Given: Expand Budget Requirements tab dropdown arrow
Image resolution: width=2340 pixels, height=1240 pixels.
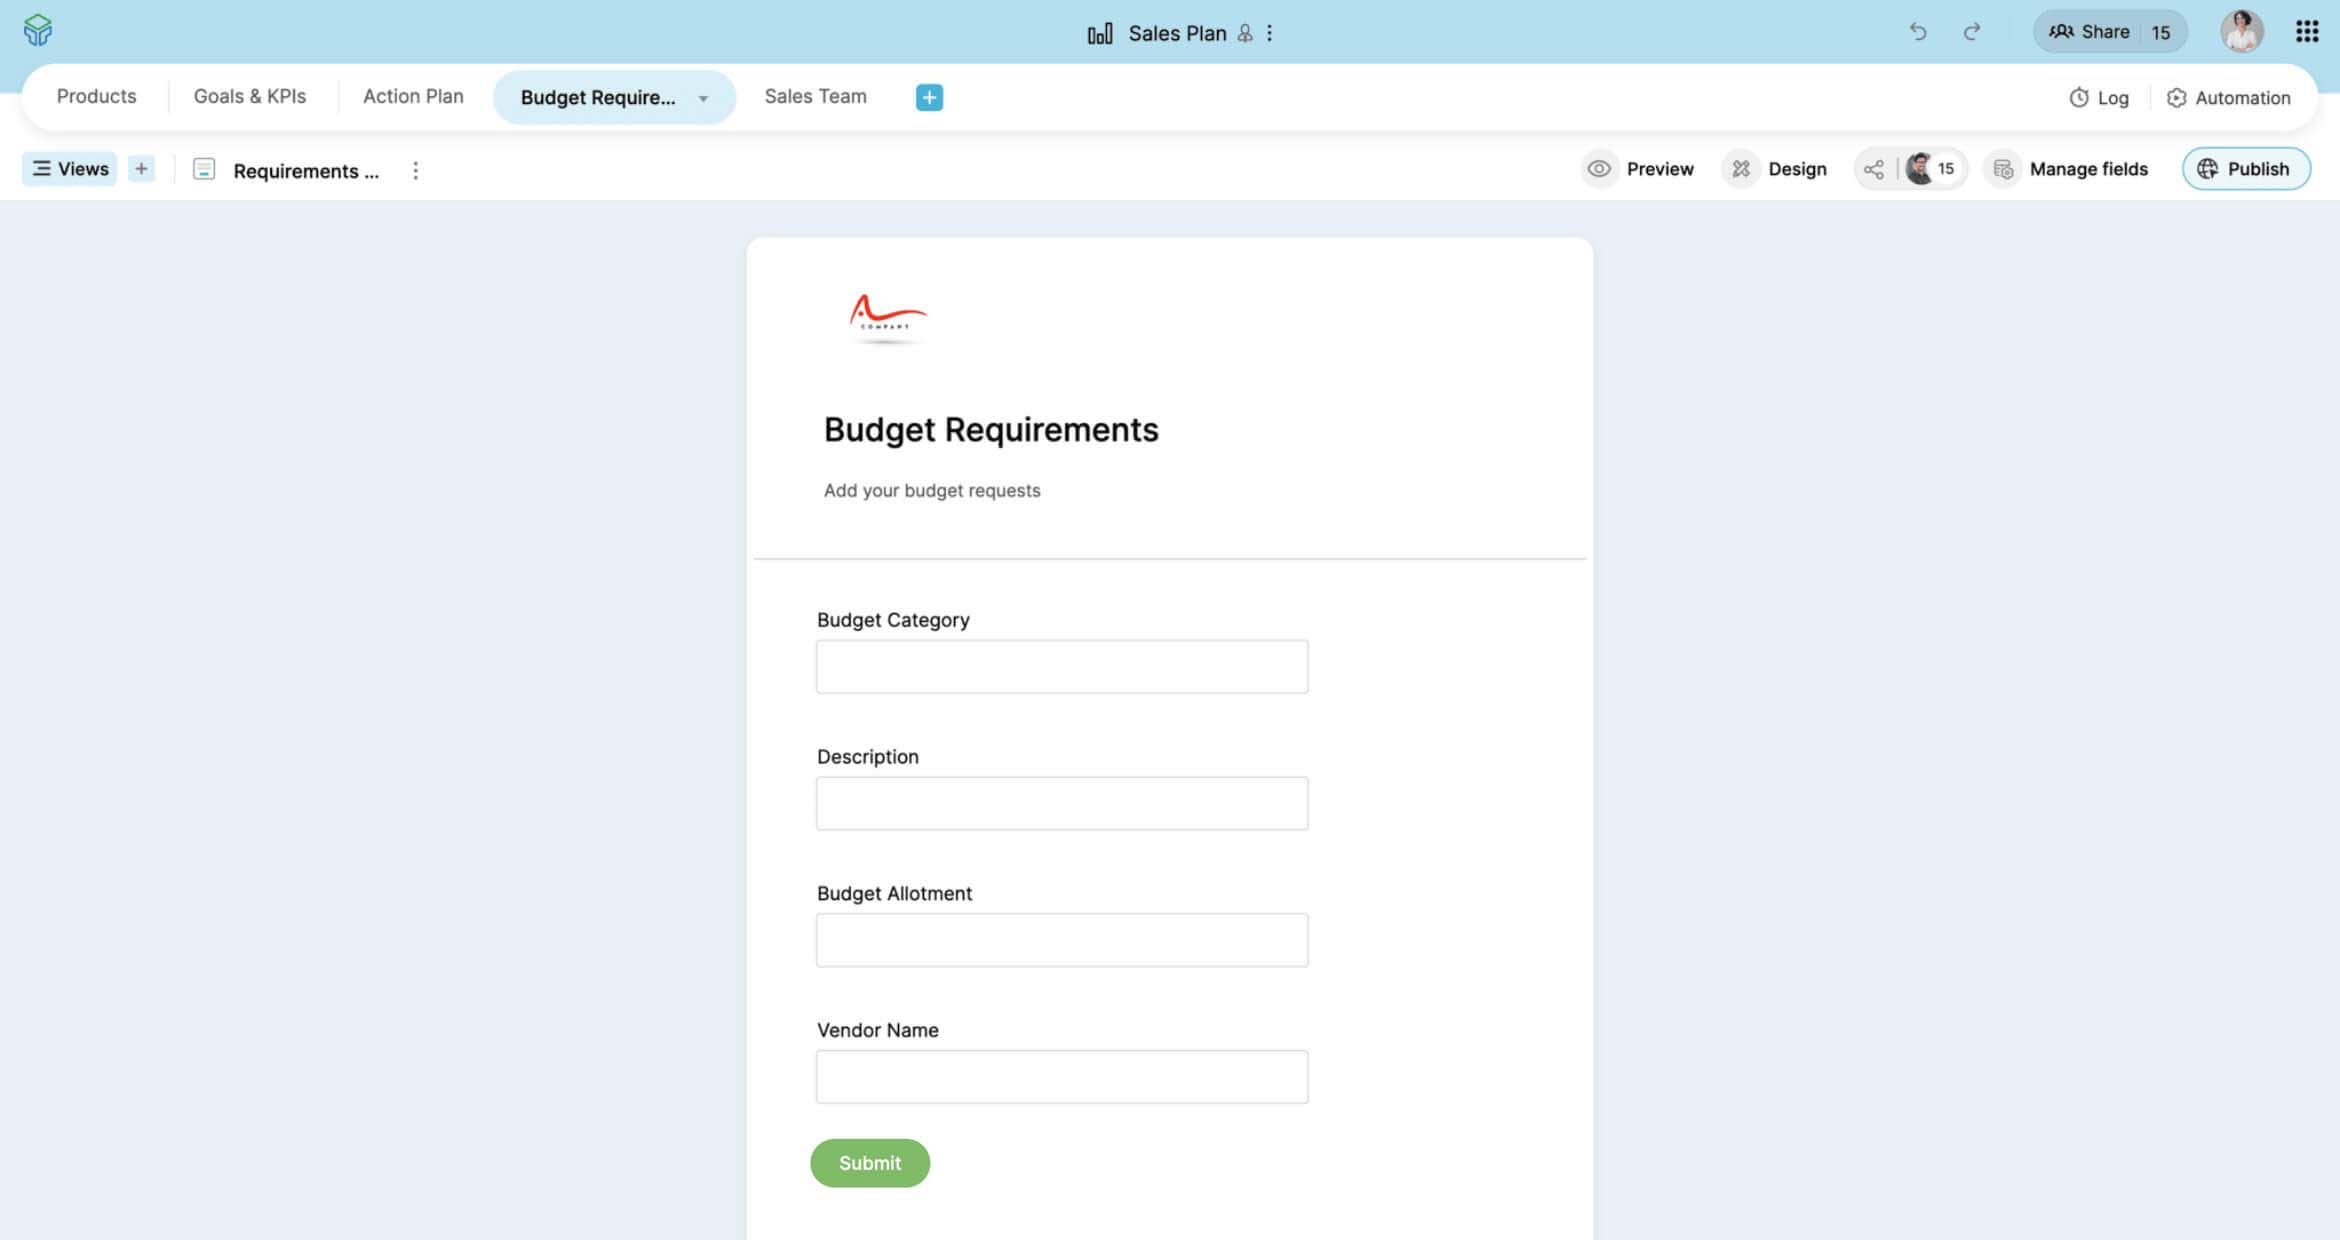Looking at the screenshot, I should click(703, 98).
